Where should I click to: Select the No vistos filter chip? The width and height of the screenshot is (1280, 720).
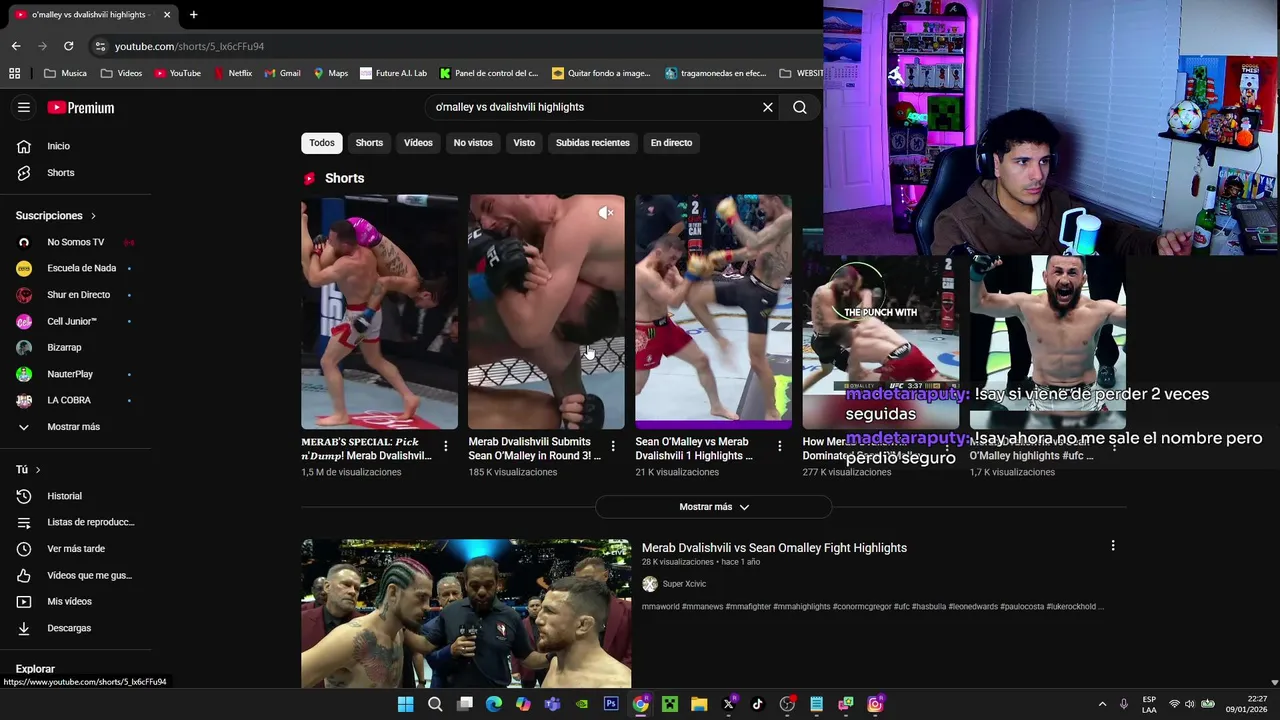(x=473, y=143)
